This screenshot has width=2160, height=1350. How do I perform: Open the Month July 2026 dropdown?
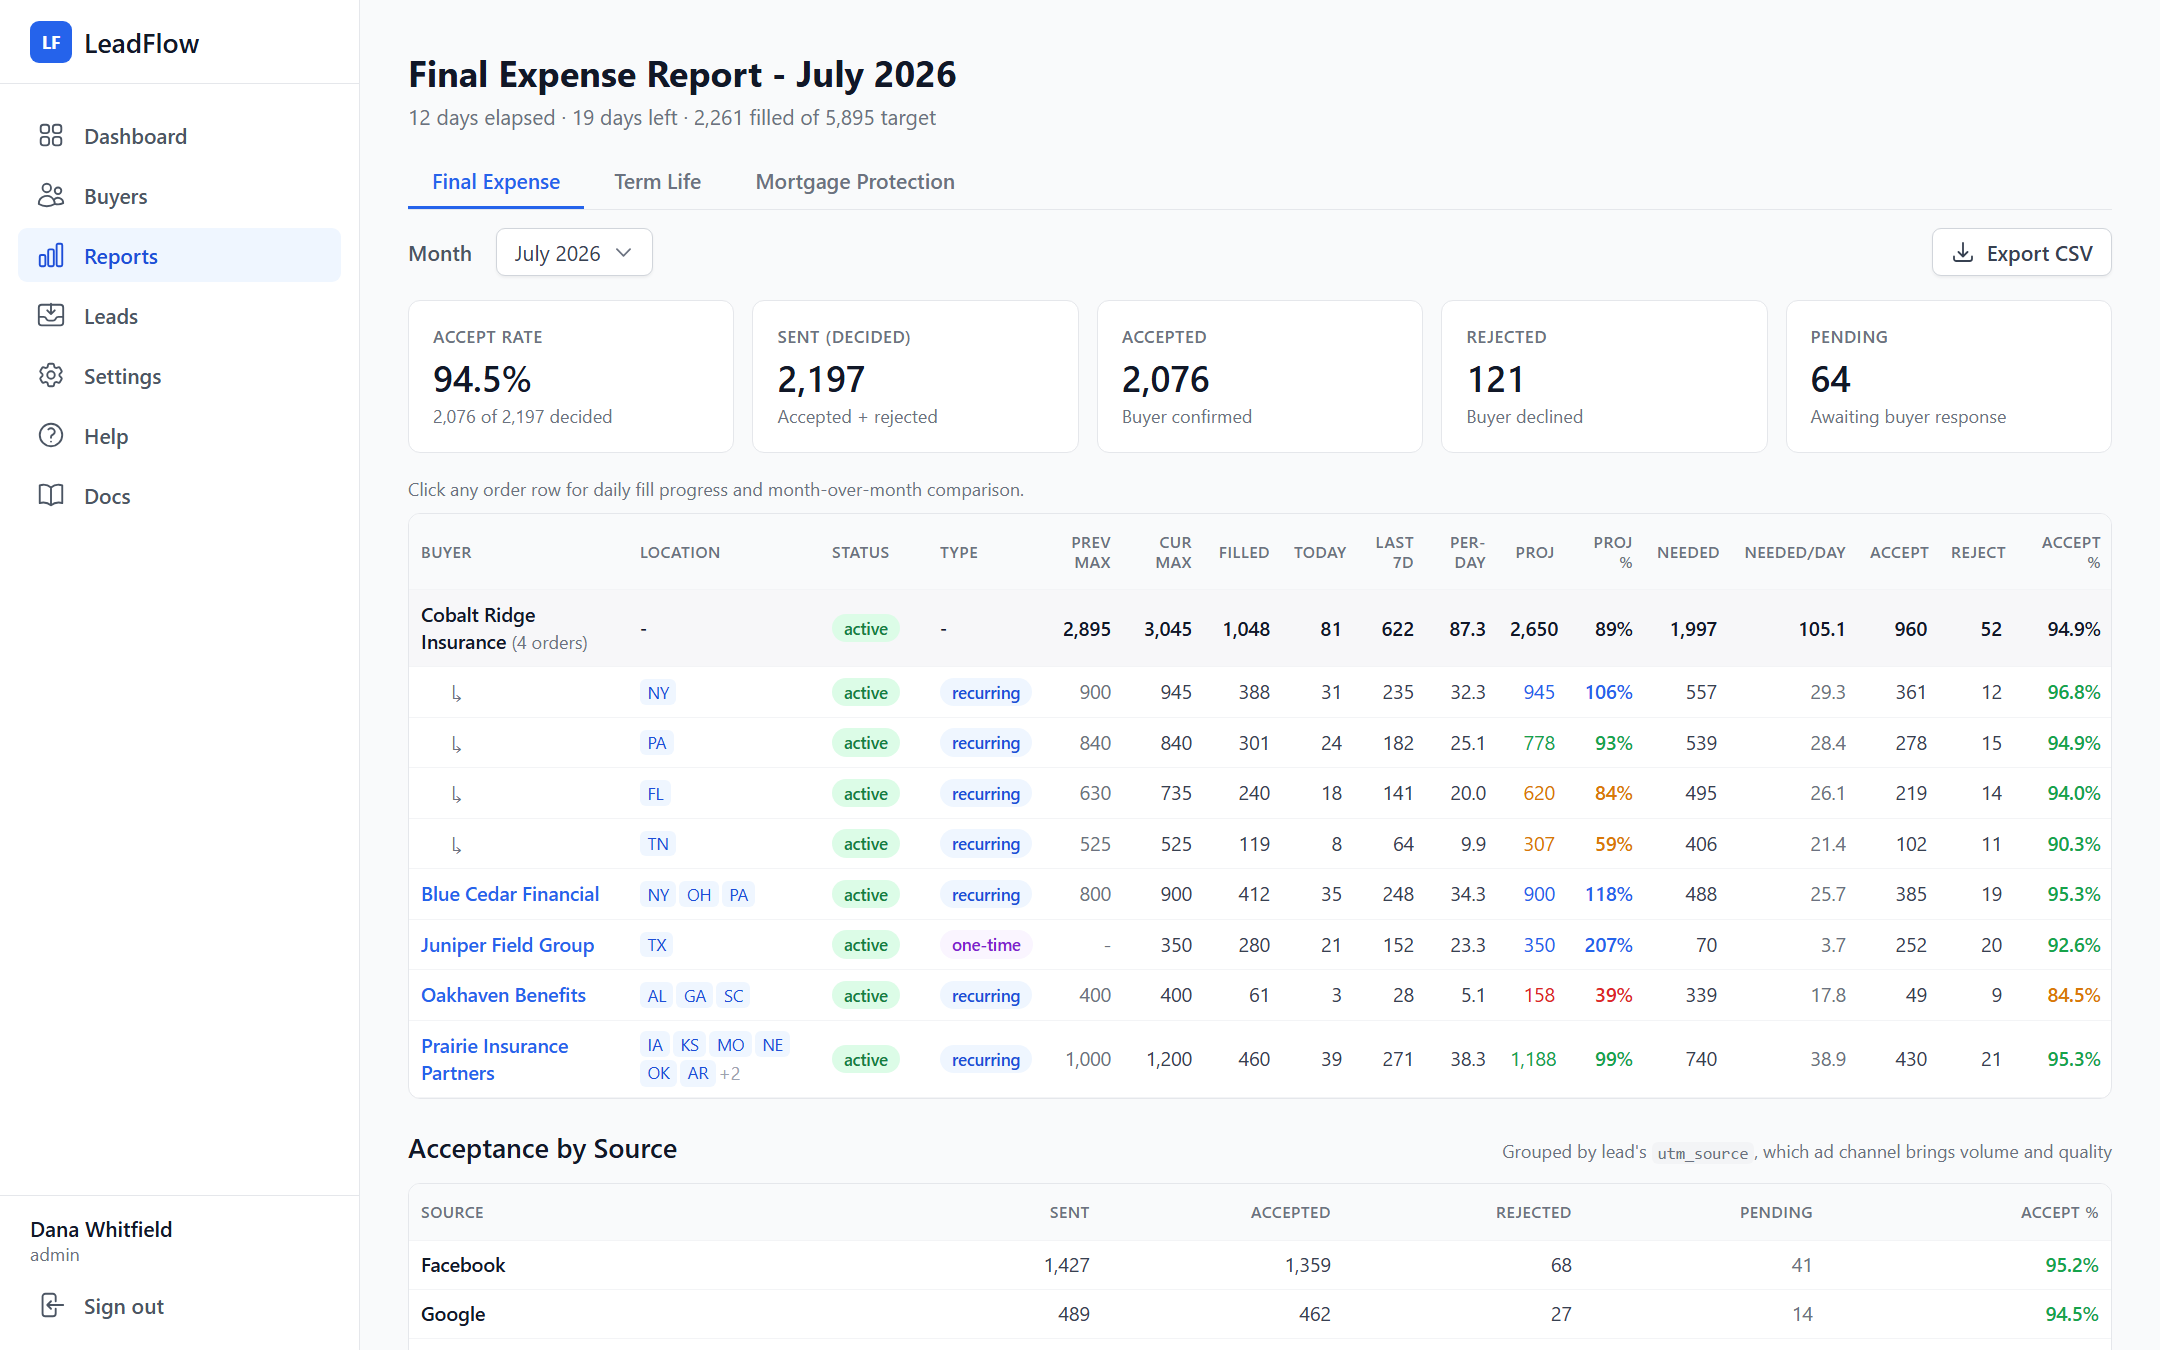click(x=574, y=253)
